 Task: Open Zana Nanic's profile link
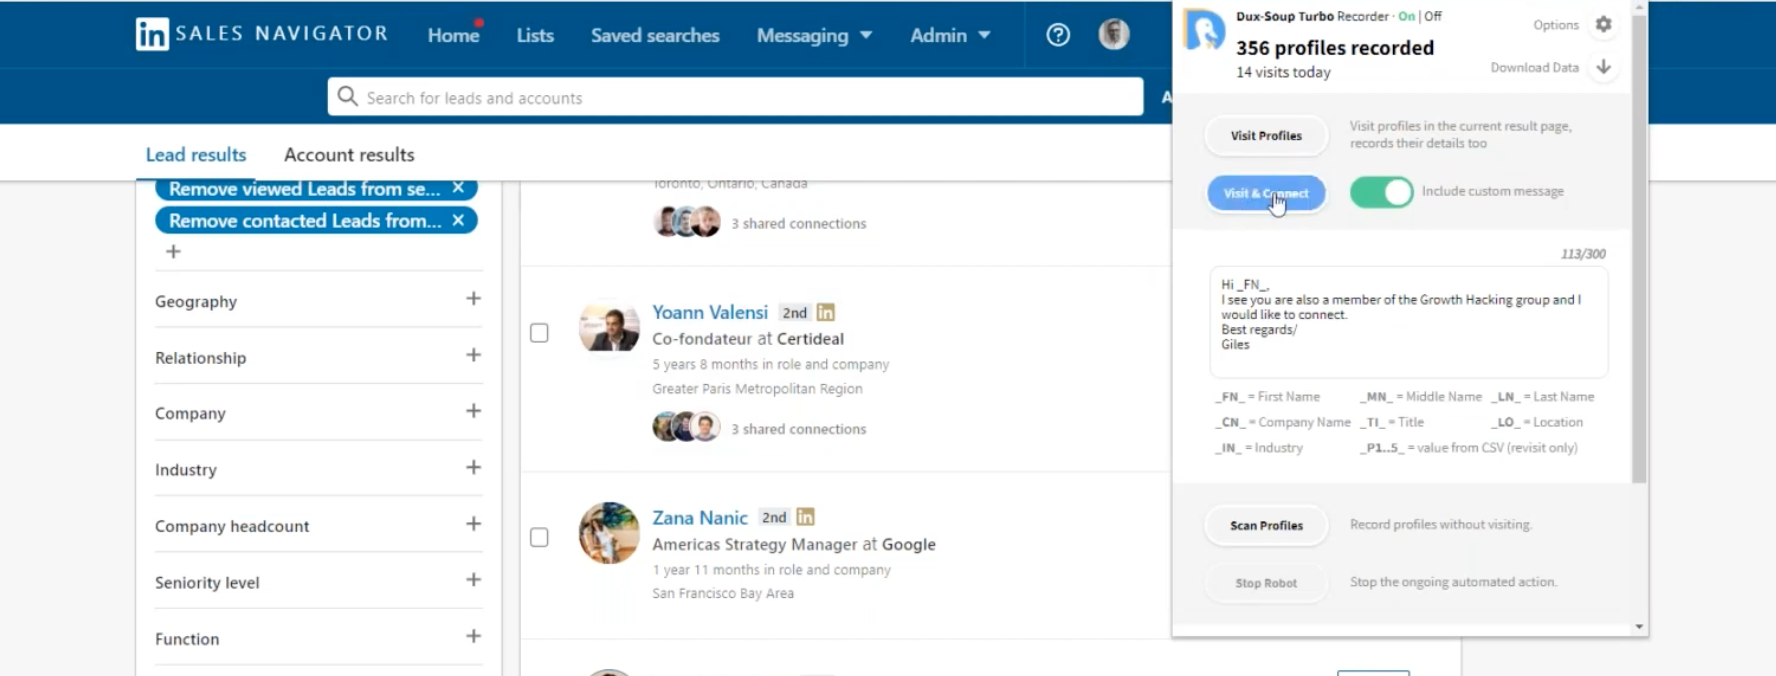(700, 517)
